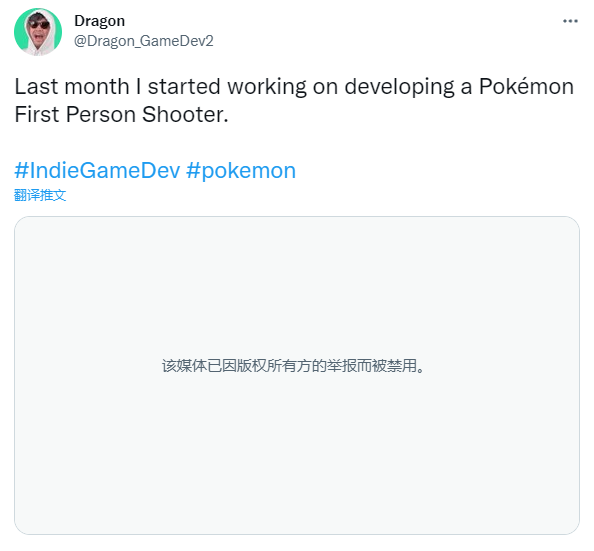Screen dimensions: 594x551
Task: Click the "Last month I started" tweet line
Action: (294, 86)
